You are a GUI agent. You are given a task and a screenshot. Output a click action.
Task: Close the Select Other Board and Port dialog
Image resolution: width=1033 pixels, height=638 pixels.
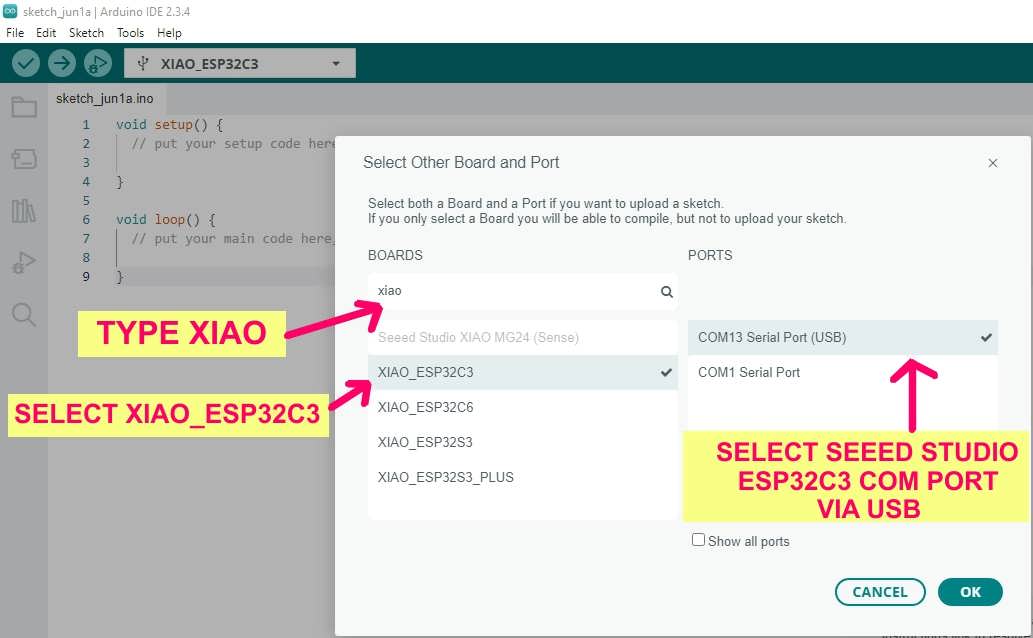pyautogui.click(x=993, y=163)
